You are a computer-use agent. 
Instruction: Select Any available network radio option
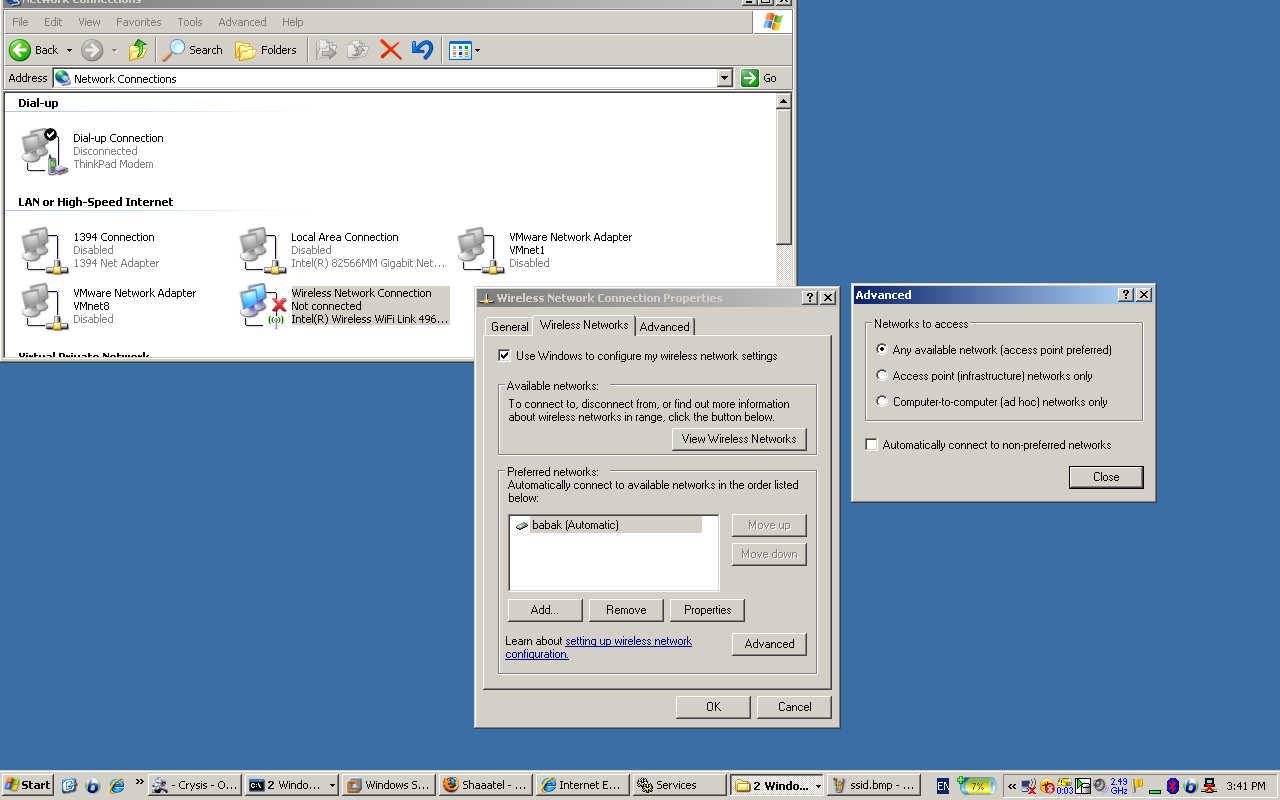pyautogui.click(x=882, y=350)
